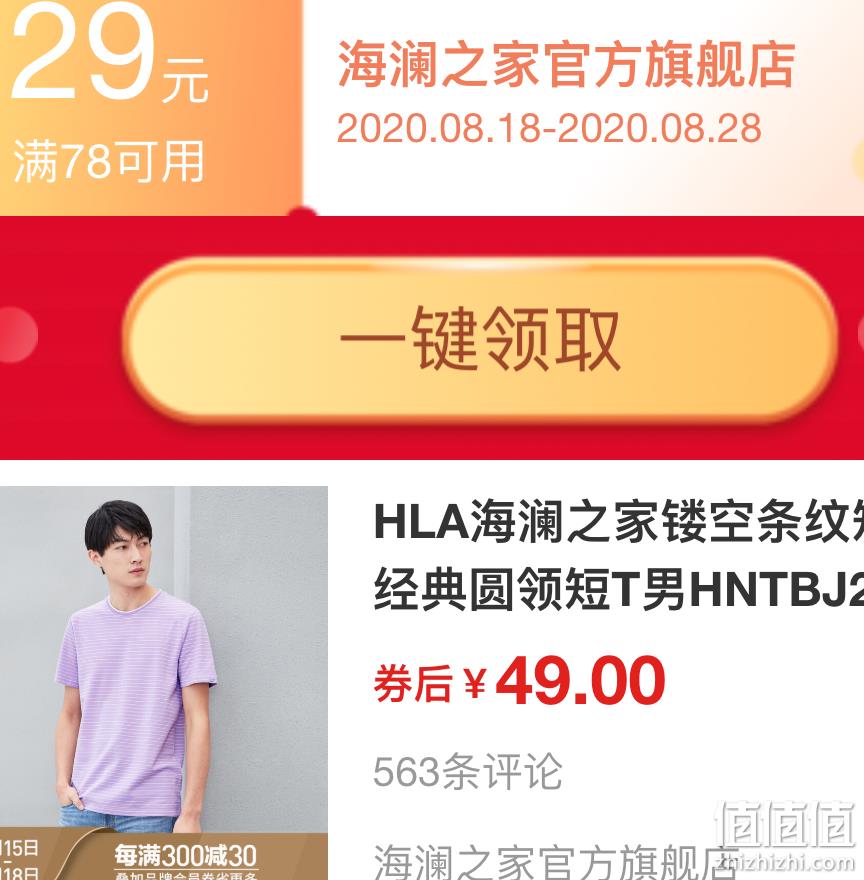Tap the ¥ currency symbol
This screenshot has width=864, height=880.
(x=474, y=682)
